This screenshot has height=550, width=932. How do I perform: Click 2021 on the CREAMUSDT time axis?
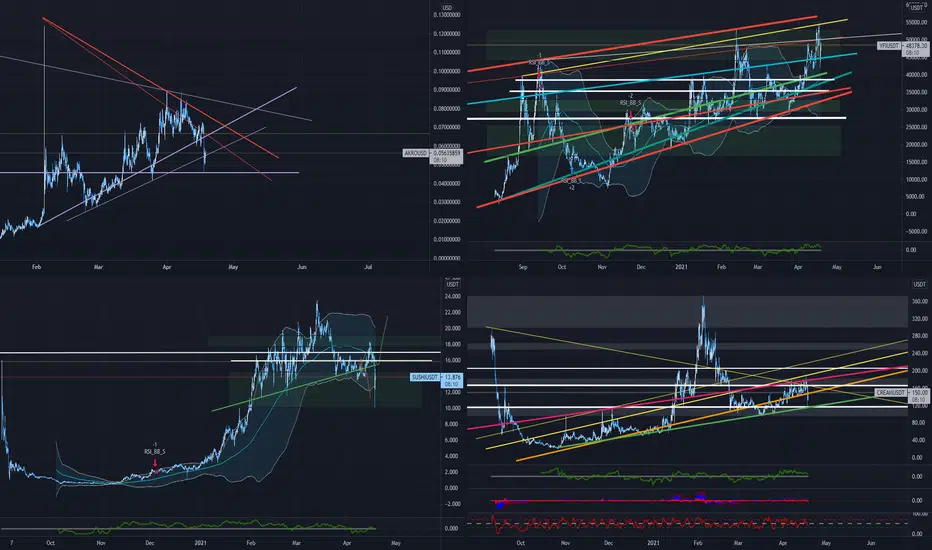(x=653, y=543)
